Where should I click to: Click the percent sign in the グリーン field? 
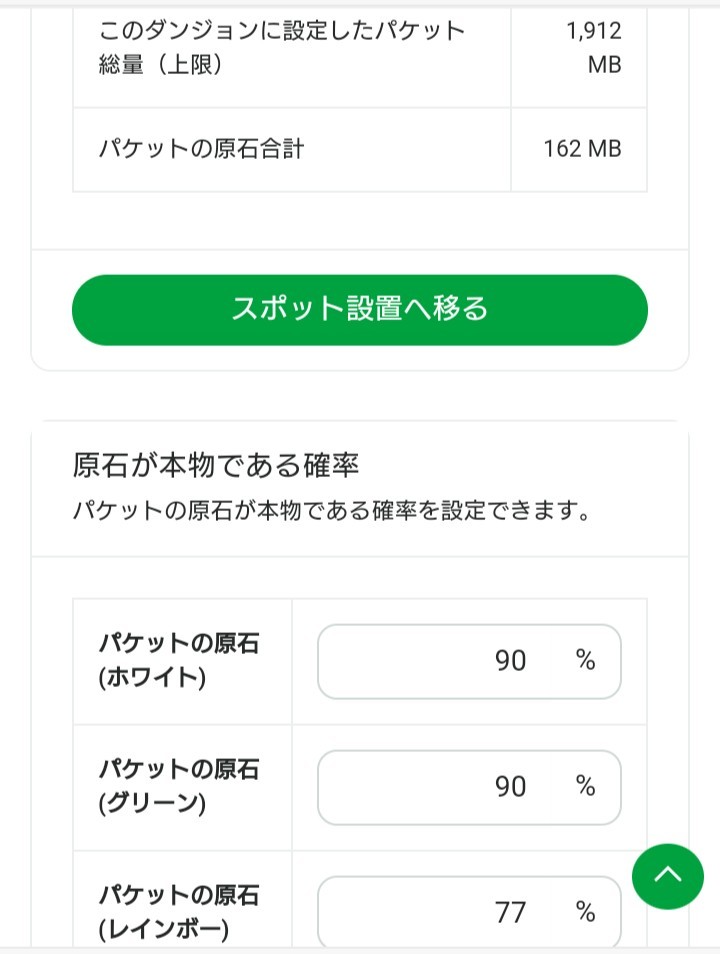tap(585, 786)
